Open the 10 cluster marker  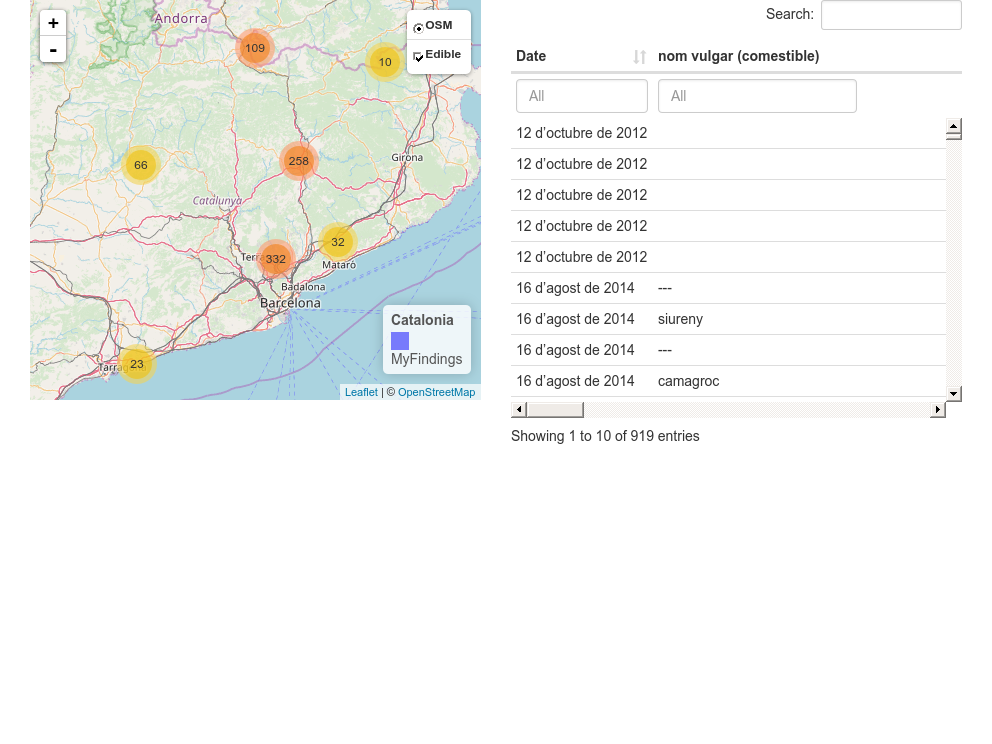(385, 62)
